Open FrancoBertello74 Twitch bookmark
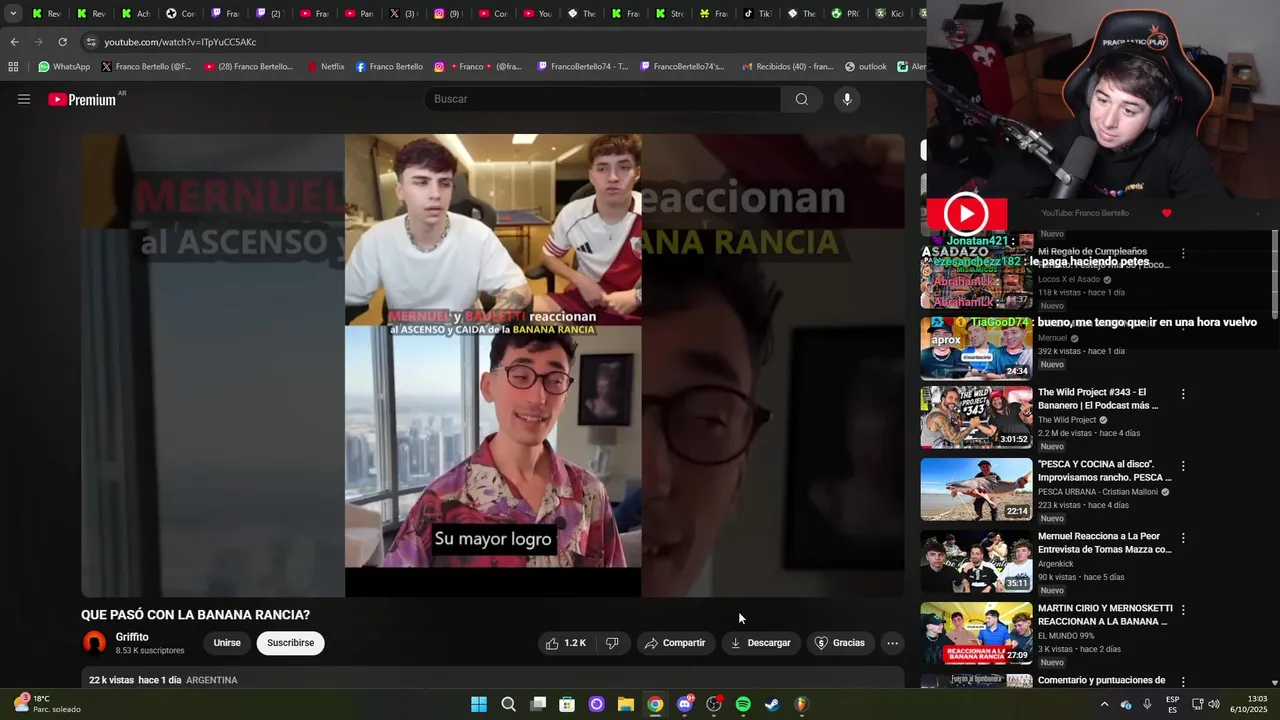This screenshot has height=720, width=1280. (582, 67)
